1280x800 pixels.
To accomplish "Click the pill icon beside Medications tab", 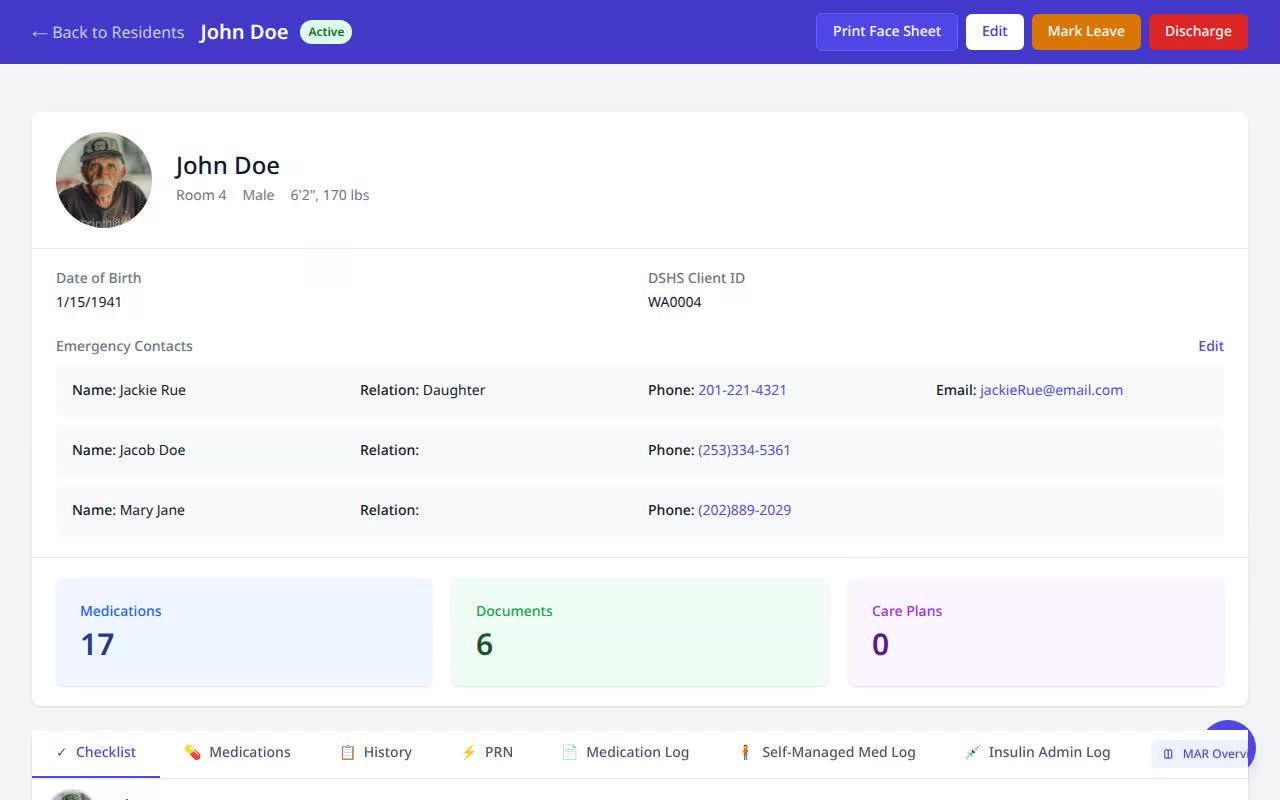I will coord(193,752).
